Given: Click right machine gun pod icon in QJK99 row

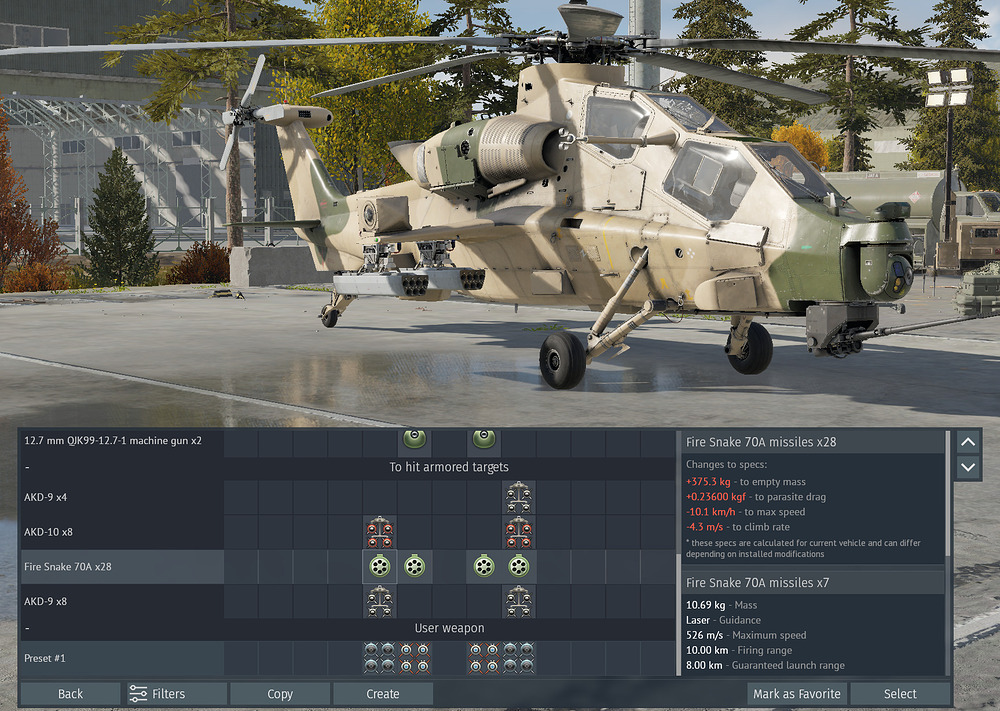Looking at the screenshot, I should point(483,439).
